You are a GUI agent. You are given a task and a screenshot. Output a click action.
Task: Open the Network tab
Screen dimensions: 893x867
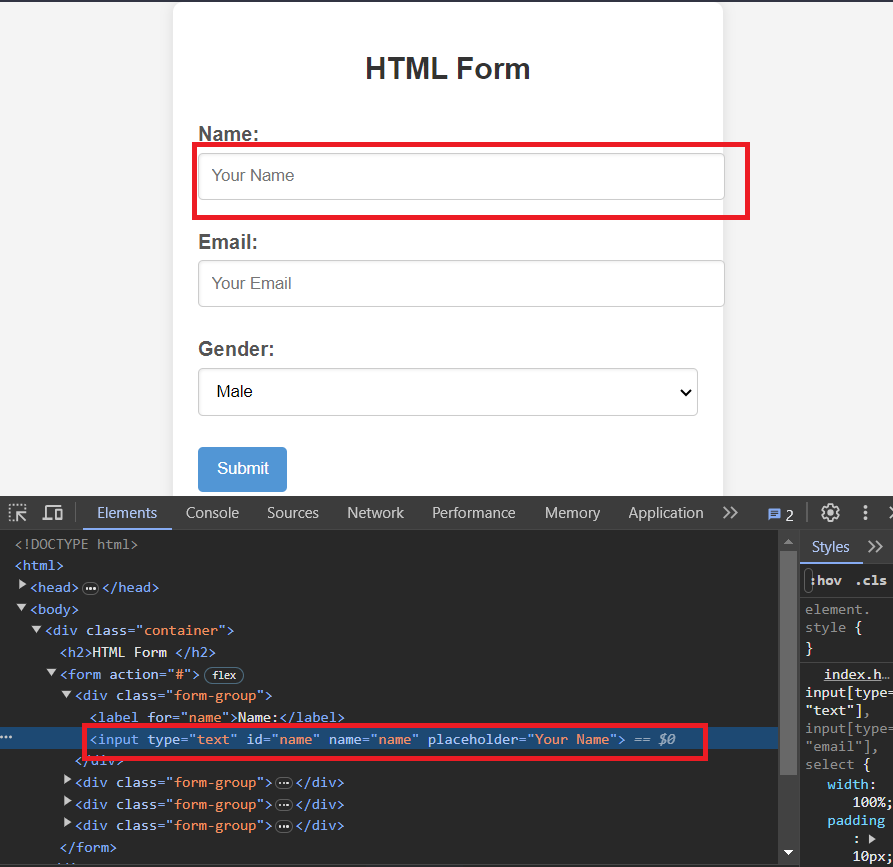coord(375,513)
